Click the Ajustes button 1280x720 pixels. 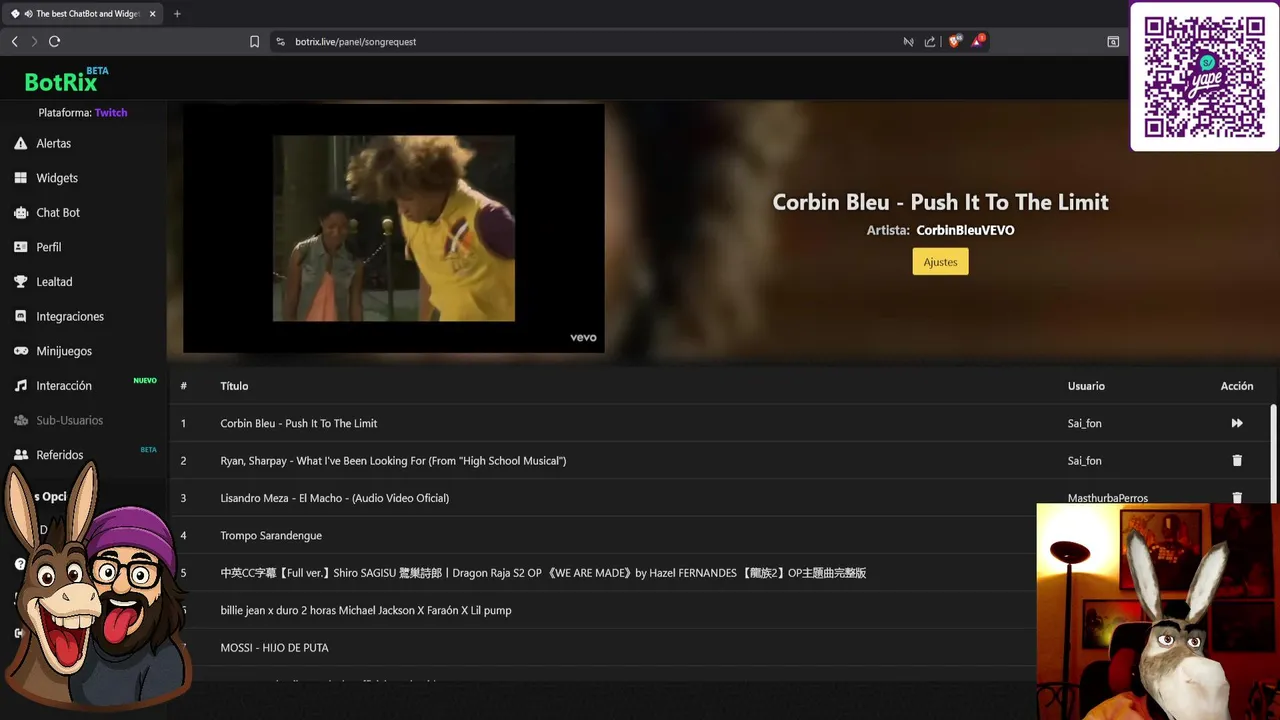coord(940,262)
